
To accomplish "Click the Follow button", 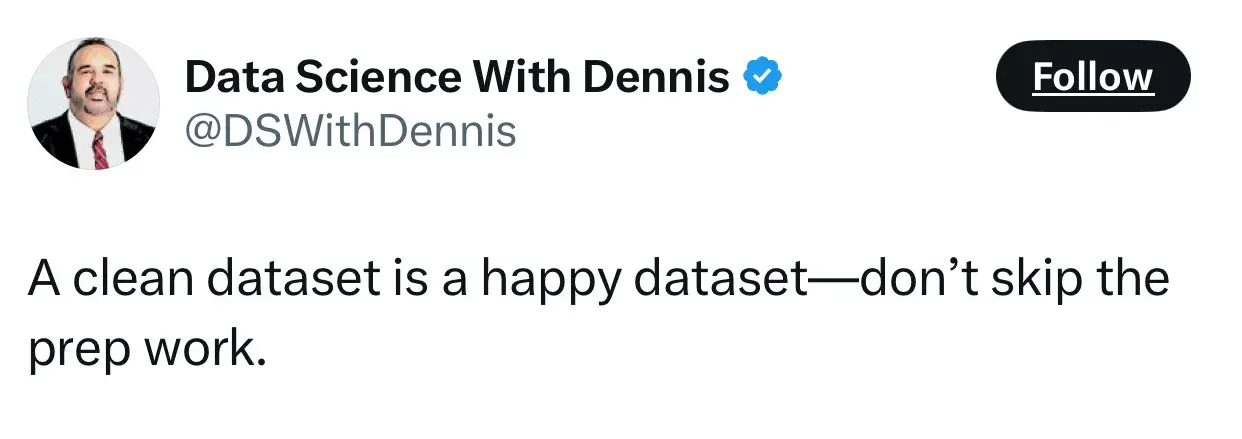I will [x=1093, y=77].
